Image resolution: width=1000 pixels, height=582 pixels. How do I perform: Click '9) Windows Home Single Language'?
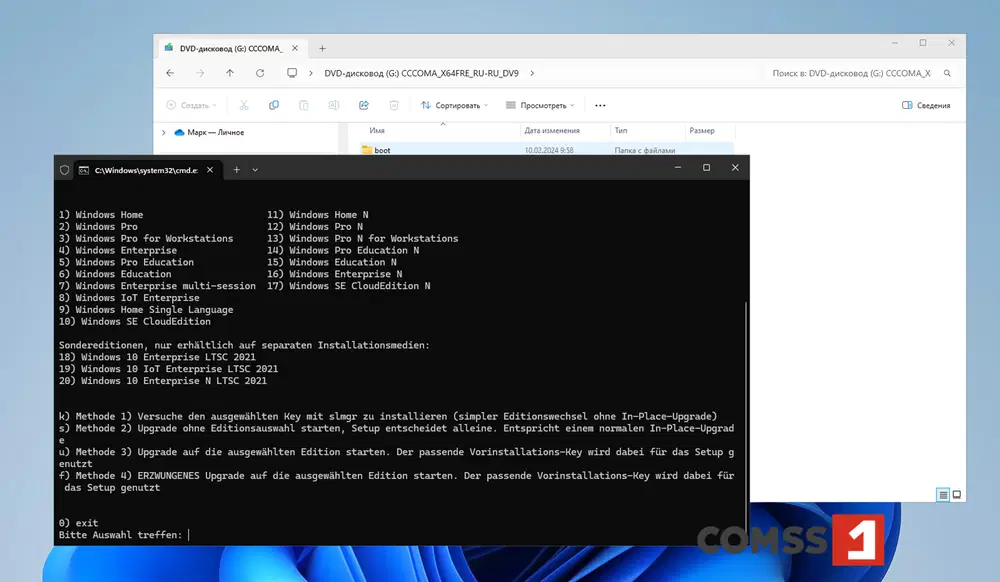[x=146, y=310]
